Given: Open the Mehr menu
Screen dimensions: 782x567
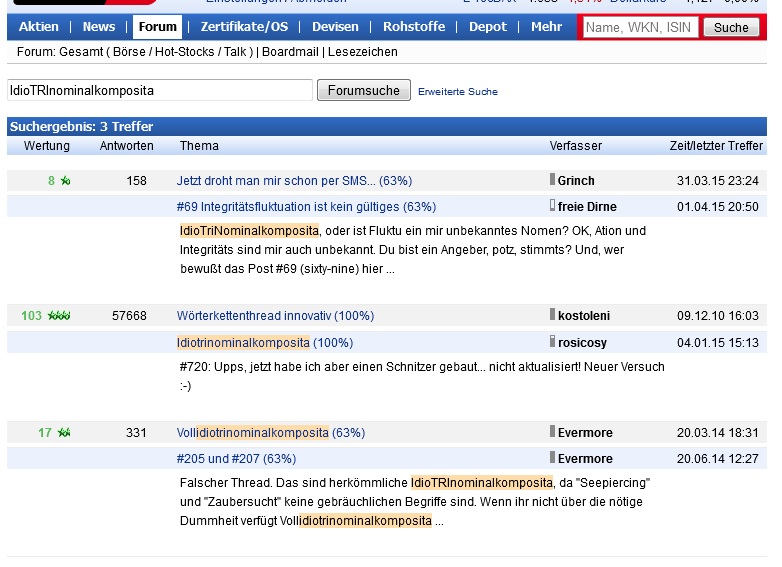Looking at the screenshot, I should click(547, 26).
